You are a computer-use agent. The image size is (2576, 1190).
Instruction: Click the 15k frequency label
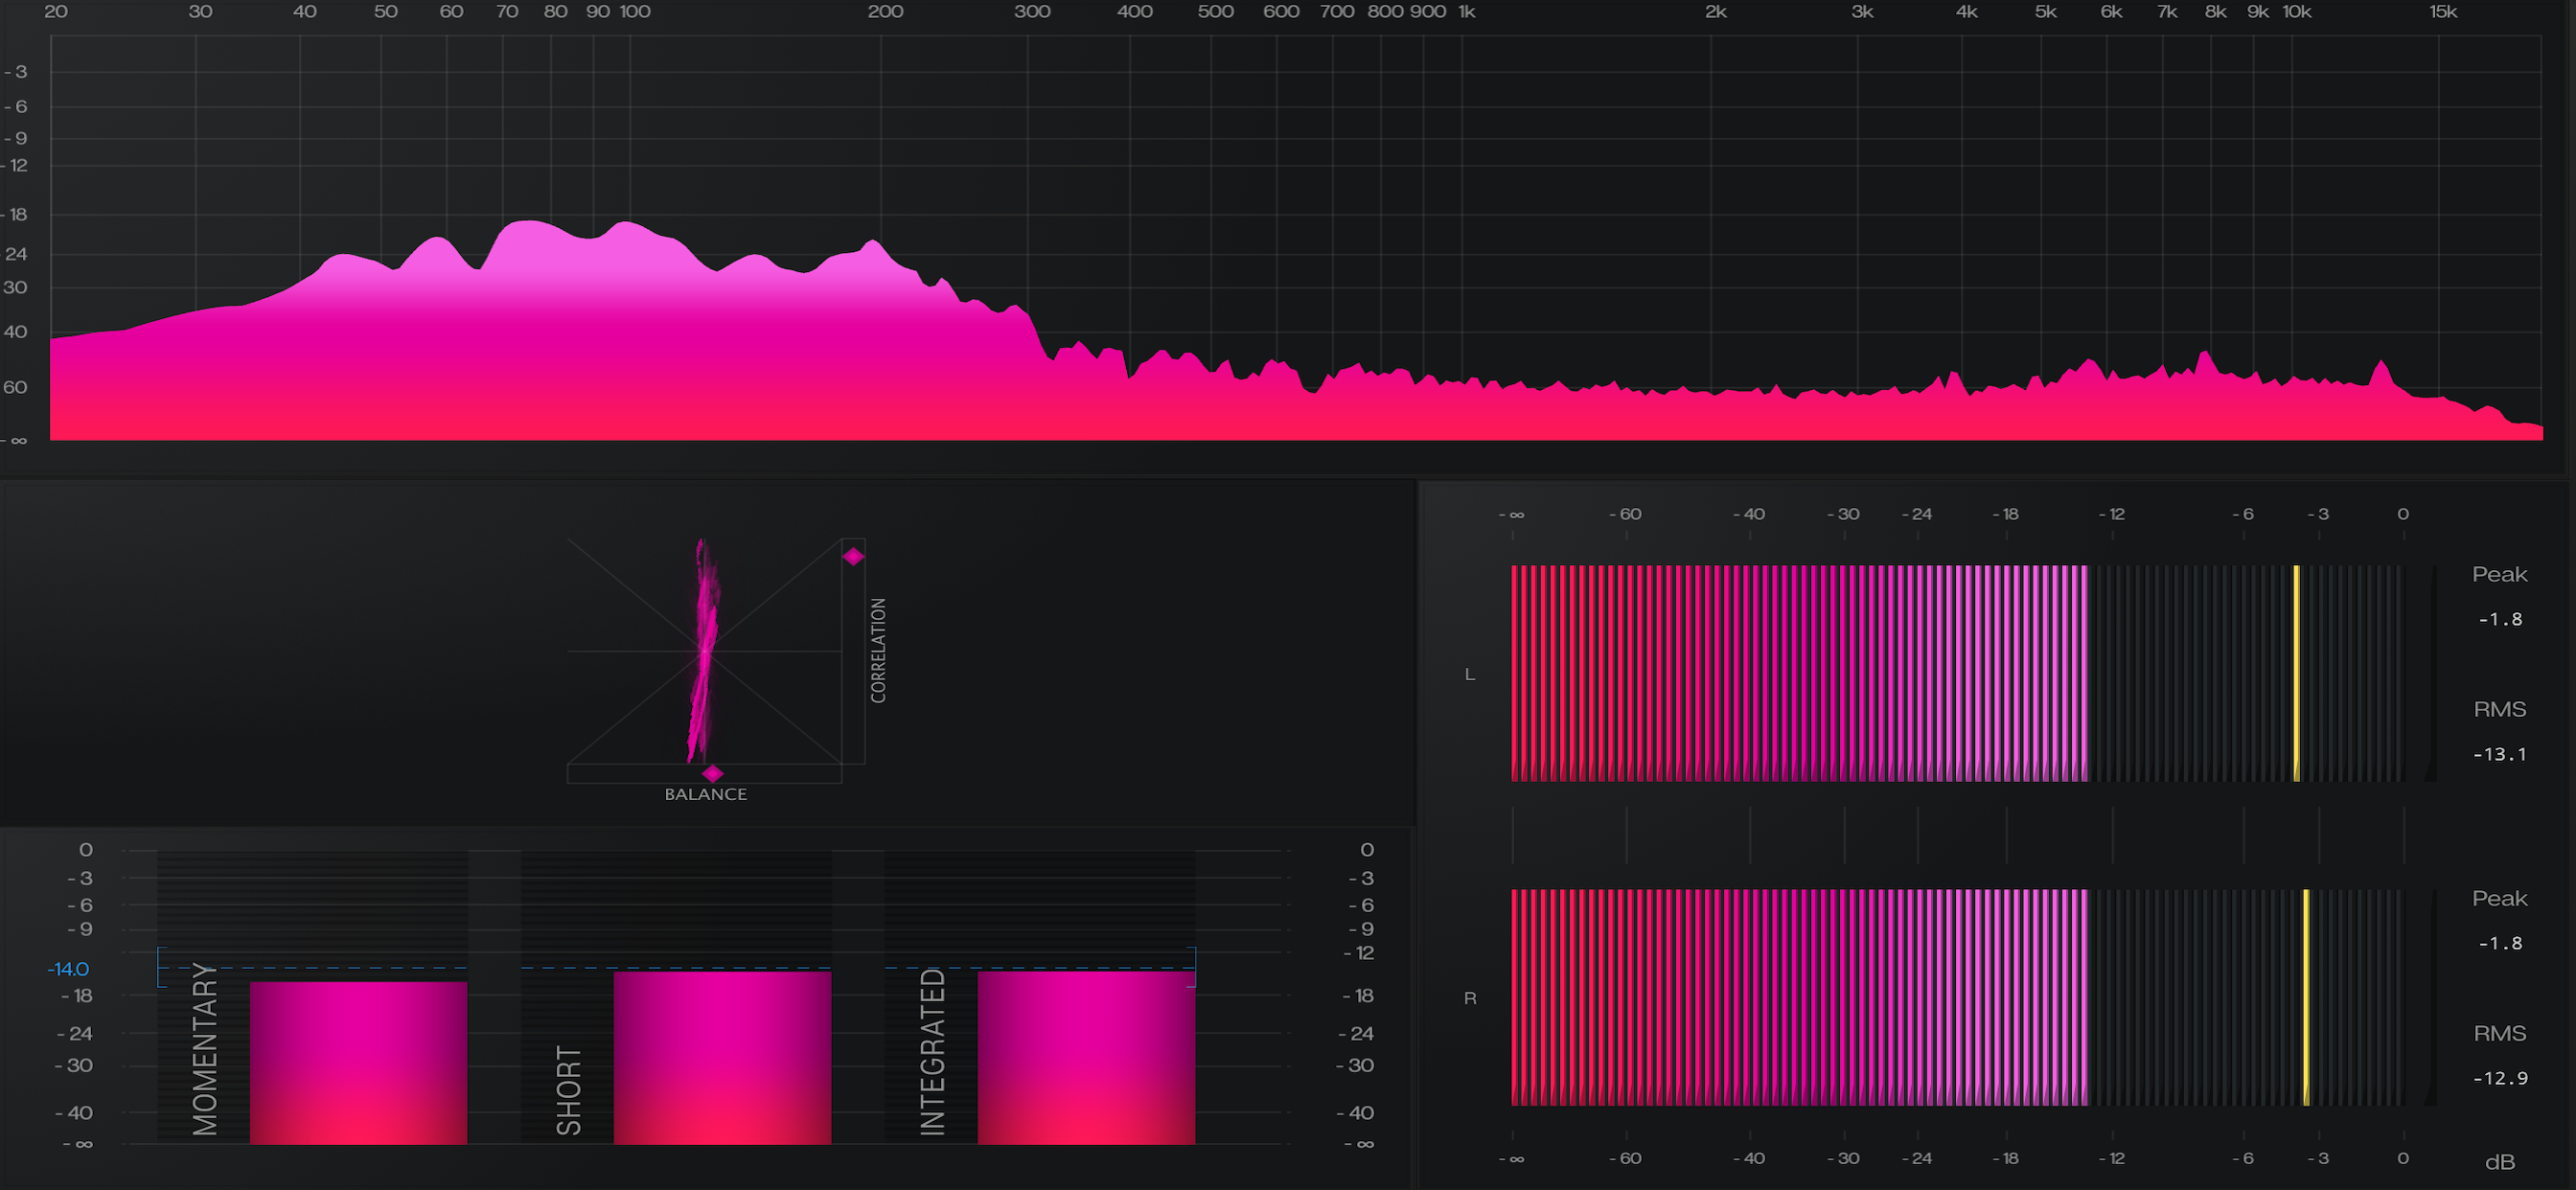point(2443,12)
